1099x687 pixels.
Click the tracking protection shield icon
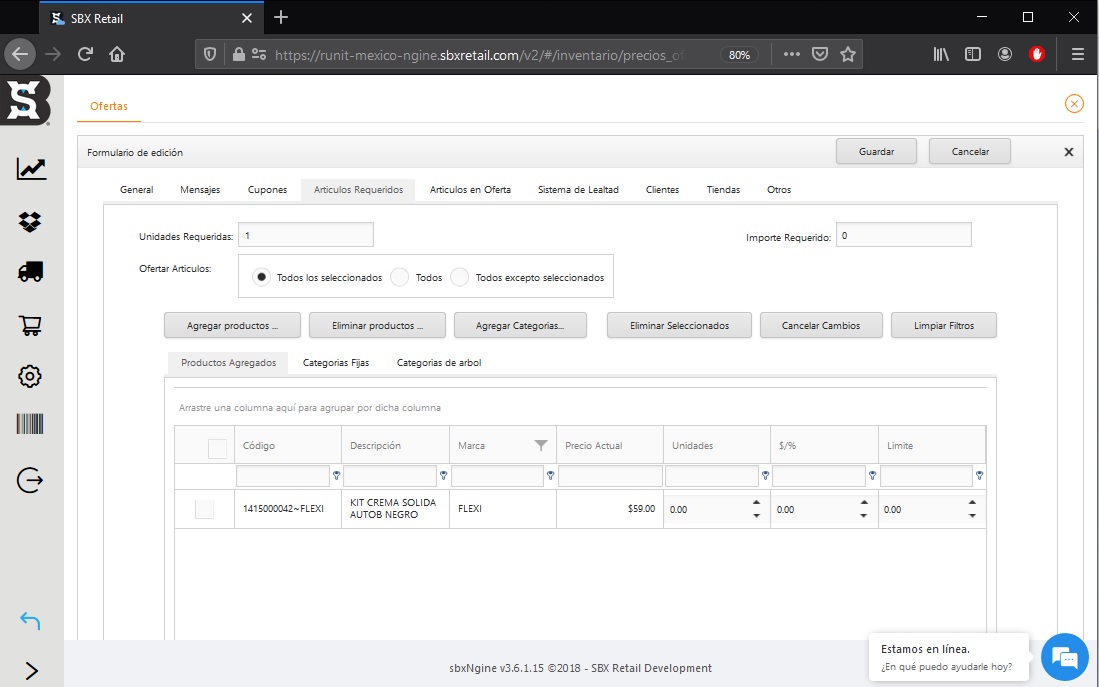[210, 54]
